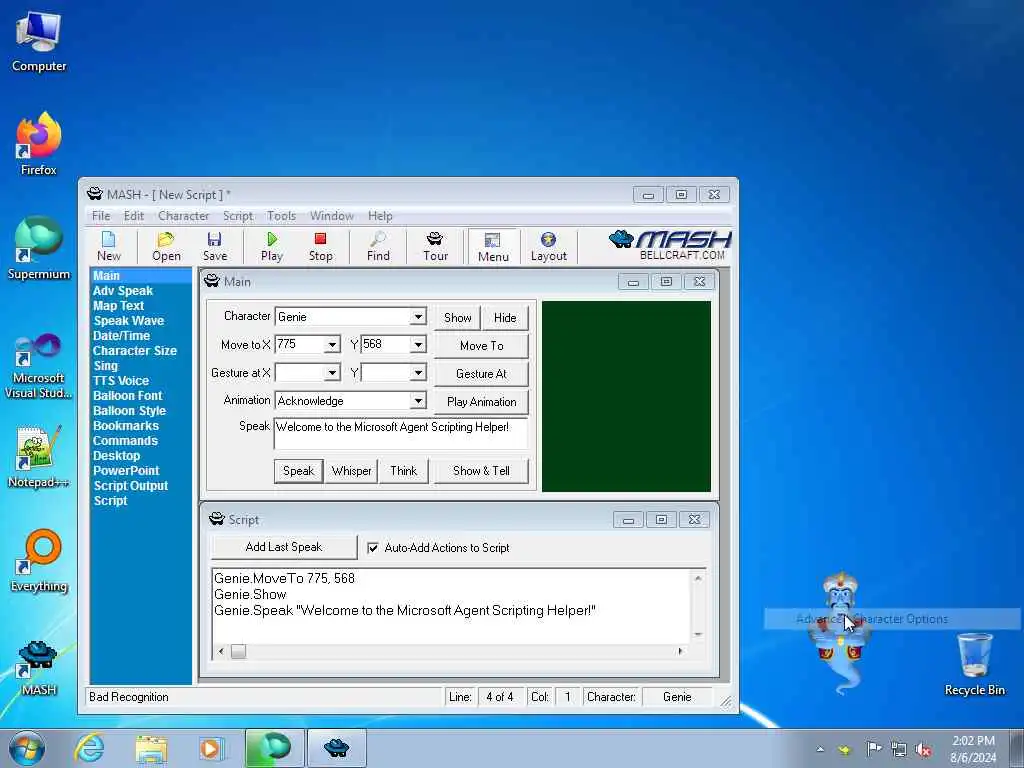Open File Explorer from the taskbar

coord(152,748)
